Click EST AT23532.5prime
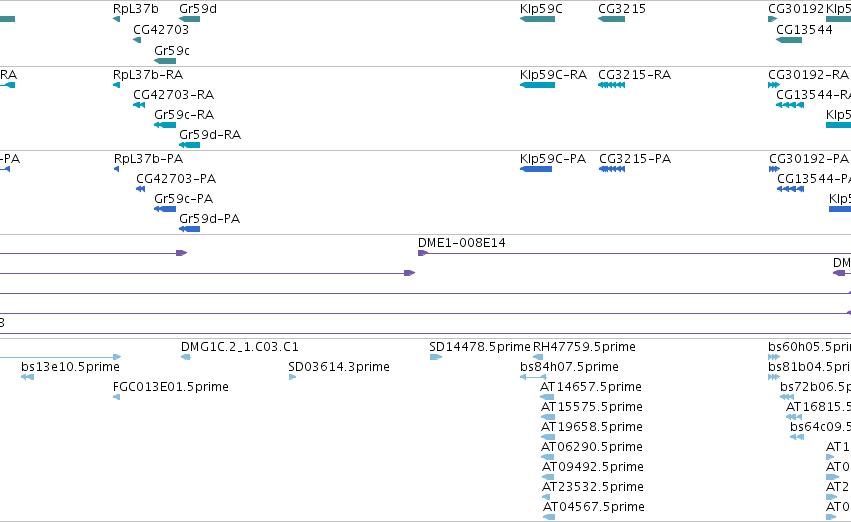Screen dimensions: 851x522 [593, 487]
